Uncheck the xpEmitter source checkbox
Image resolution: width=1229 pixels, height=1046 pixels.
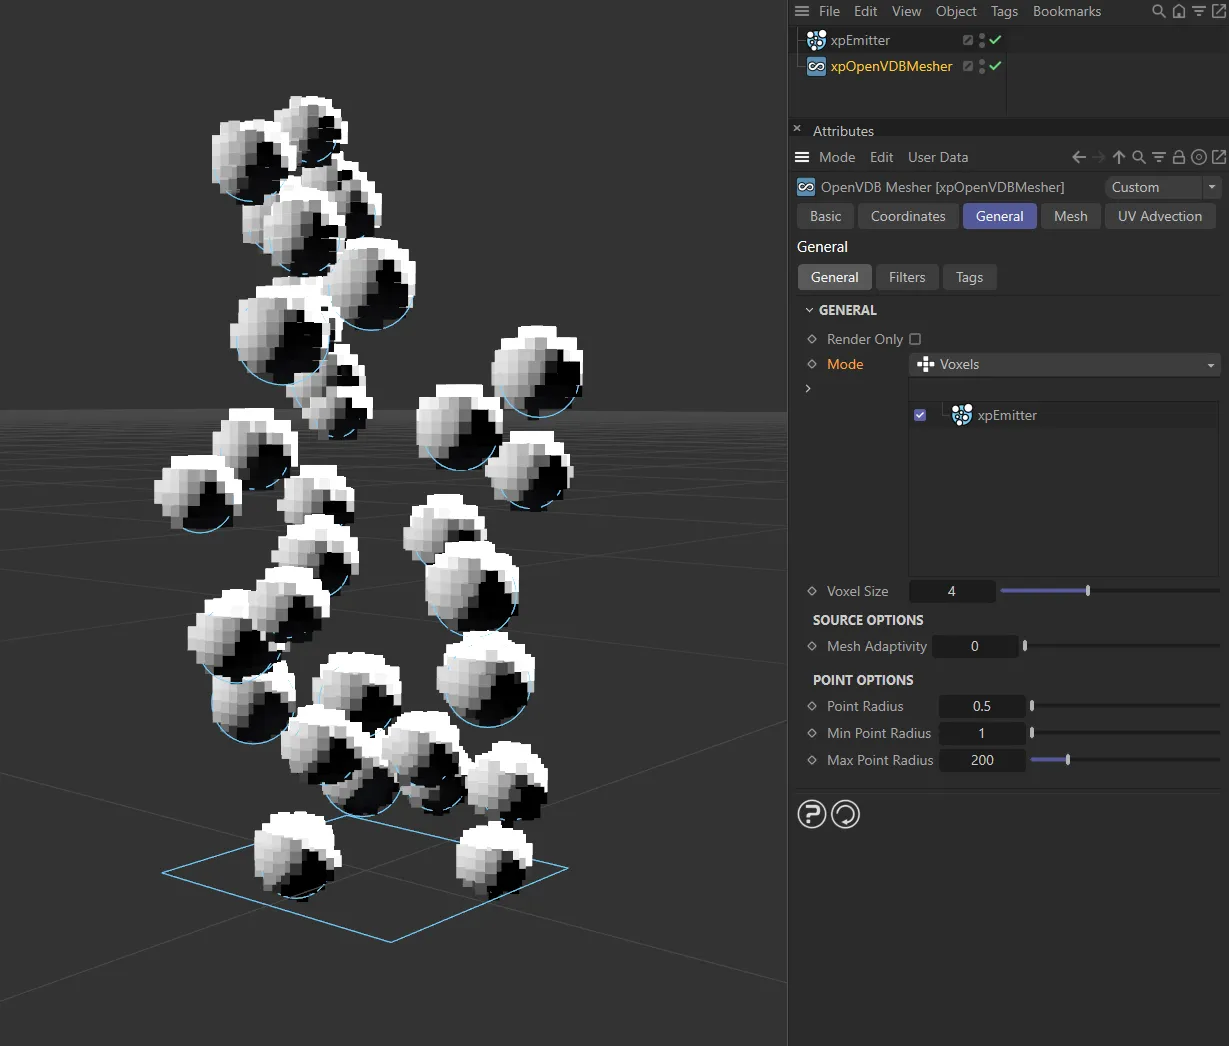tap(919, 415)
